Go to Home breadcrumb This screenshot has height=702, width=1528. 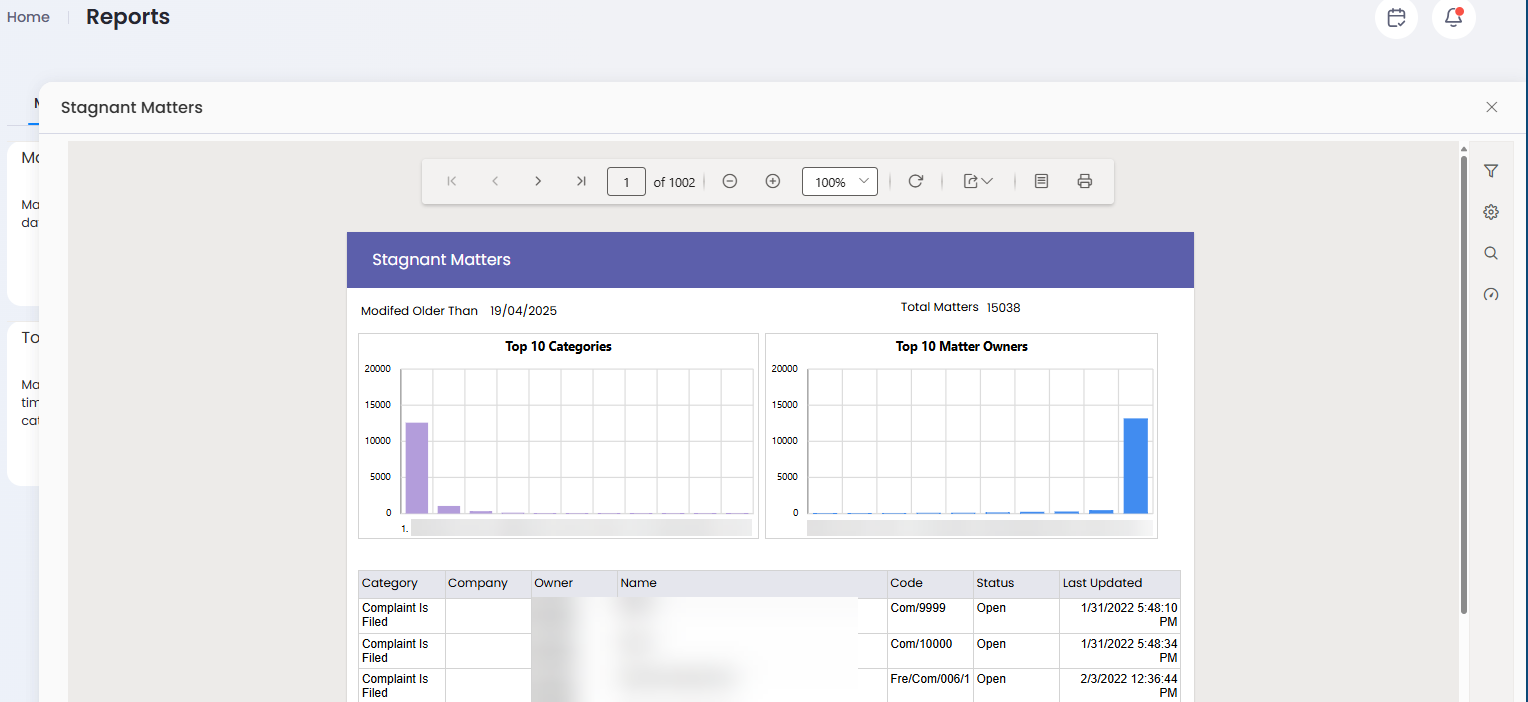click(x=28, y=17)
